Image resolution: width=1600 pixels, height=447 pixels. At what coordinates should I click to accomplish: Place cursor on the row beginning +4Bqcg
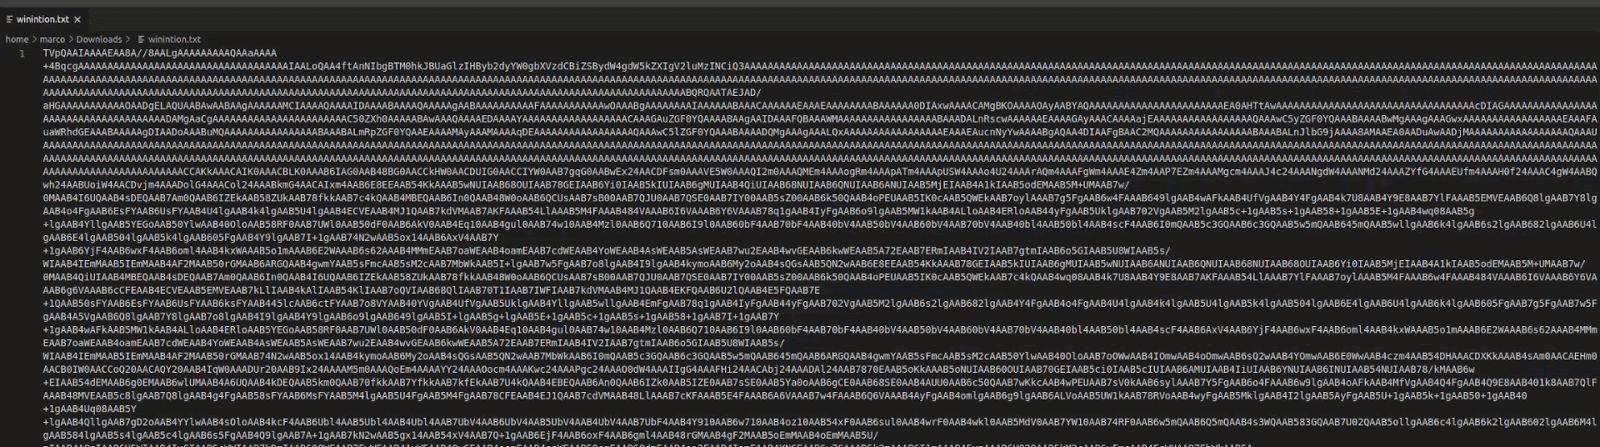[x=400, y=66]
